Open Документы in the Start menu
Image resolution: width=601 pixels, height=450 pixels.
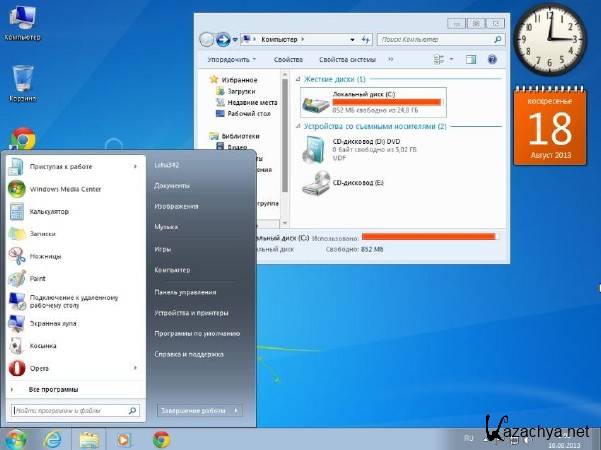172,186
